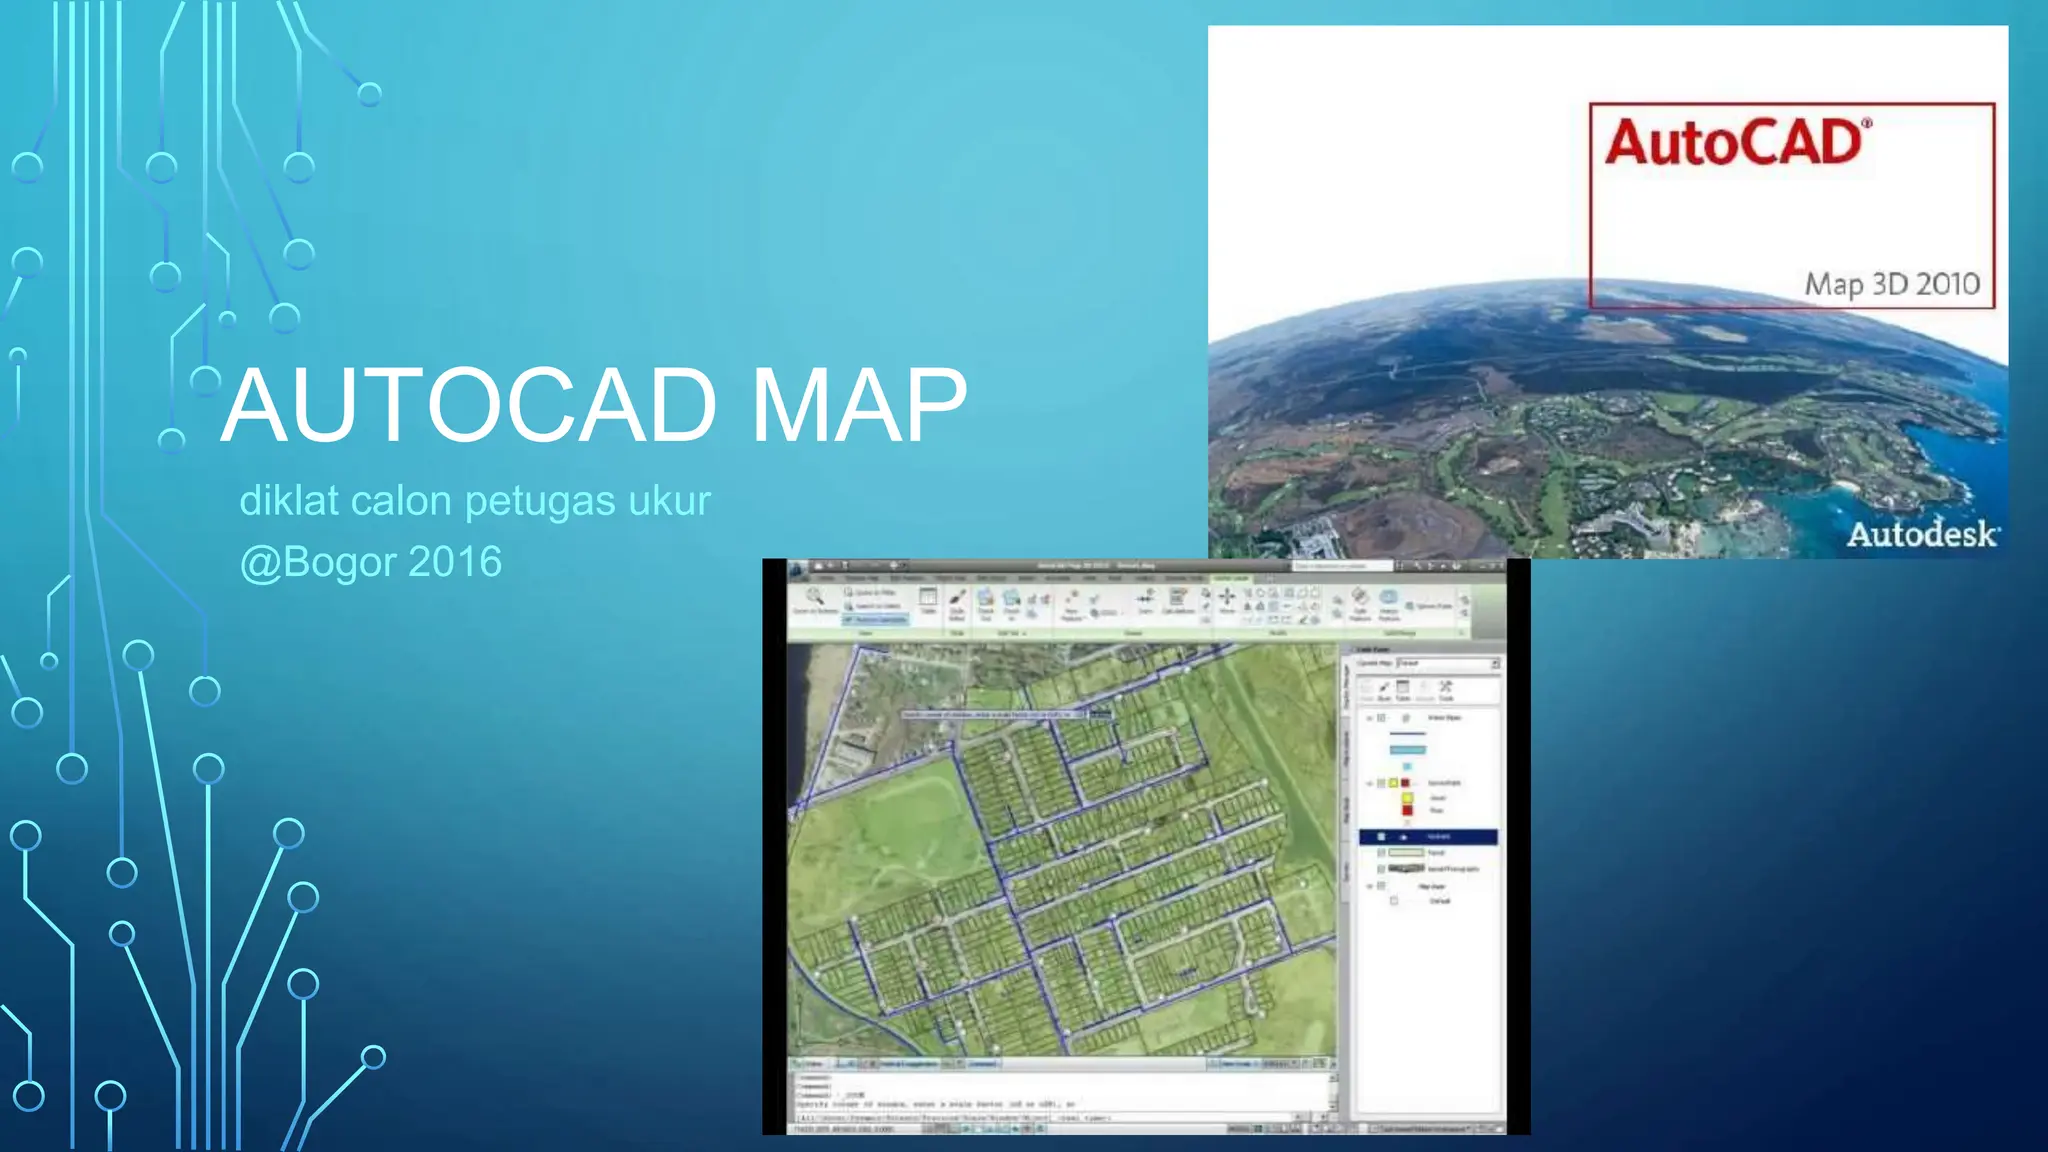This screenshot has height=1152, width=2048.
Task: Click the highlighted Feature Operation button
Action: [876, 619]
